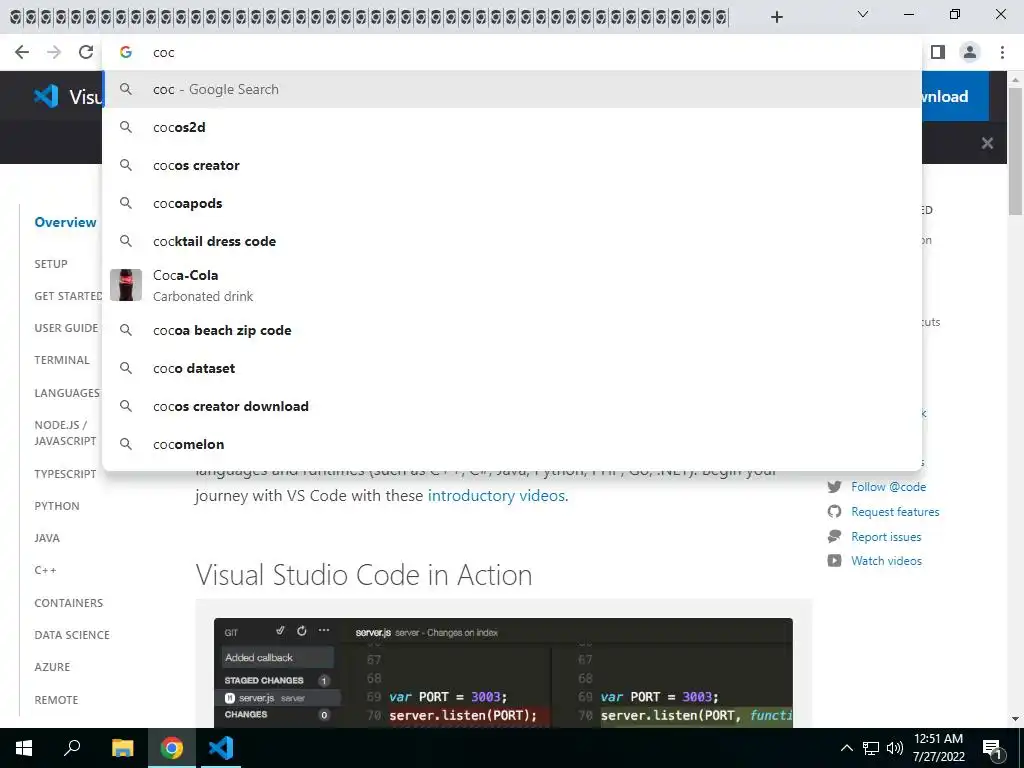1024x768 pixels.
Task: Click the Twitter bird icon
Action: click(x=835, y=487)
